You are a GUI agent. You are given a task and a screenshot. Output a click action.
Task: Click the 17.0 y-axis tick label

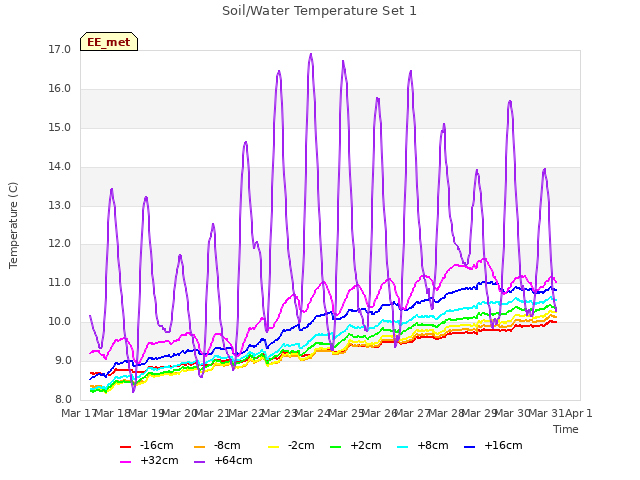(60, 50)
